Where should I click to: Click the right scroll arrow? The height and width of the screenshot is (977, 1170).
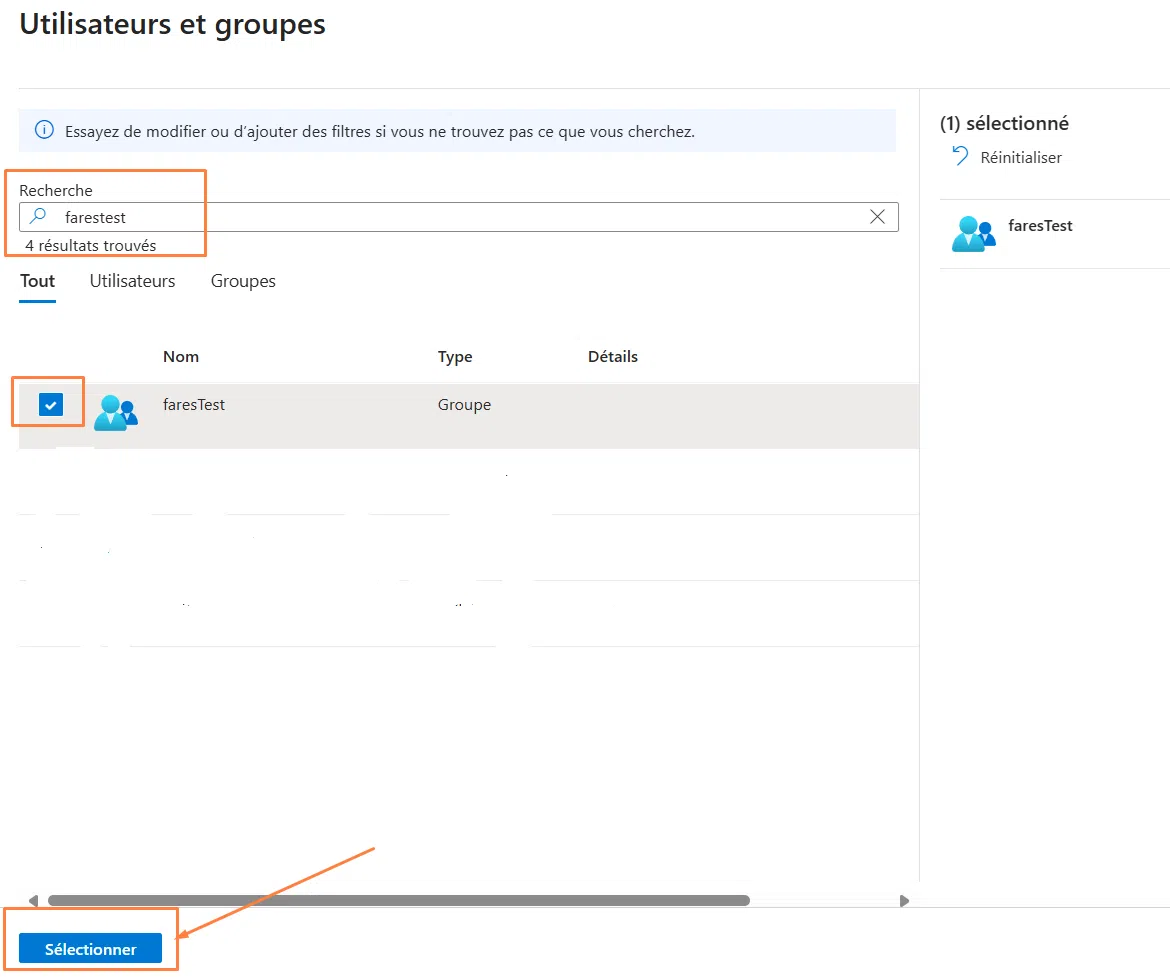(x=905, y=900)
